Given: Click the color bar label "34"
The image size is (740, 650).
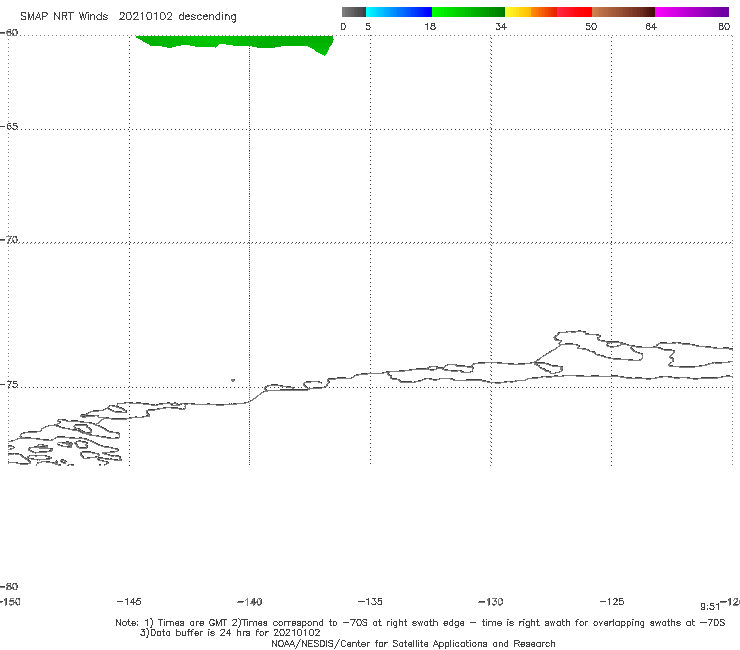Looking at the screenshot, I should coord(501,26).
